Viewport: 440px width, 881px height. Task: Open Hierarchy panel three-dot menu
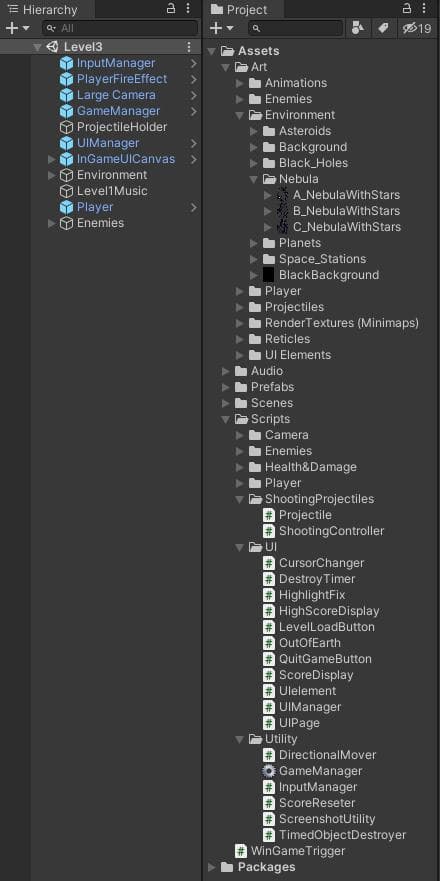pyautogui.click(x=188, y=8)
